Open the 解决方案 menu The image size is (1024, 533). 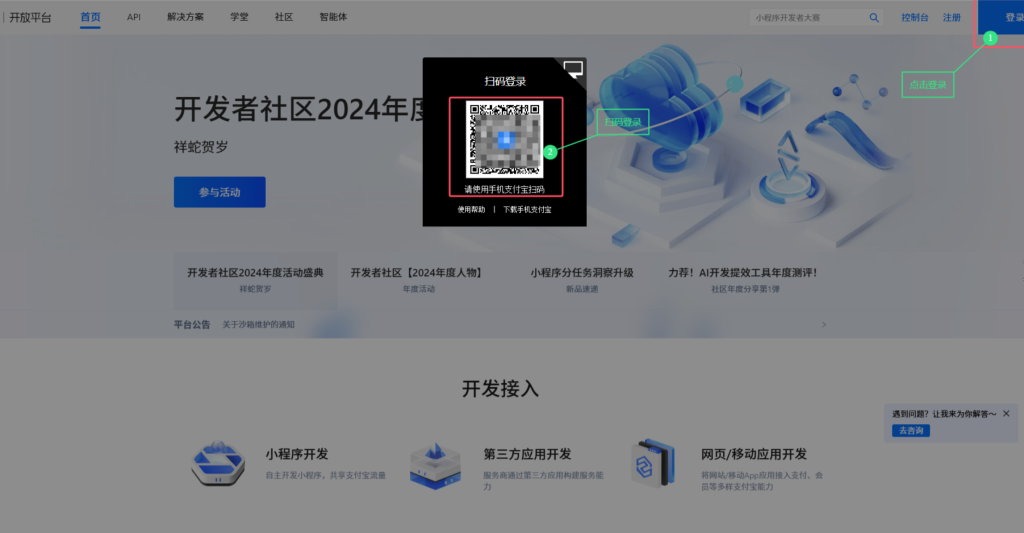[x=185, y=18]
